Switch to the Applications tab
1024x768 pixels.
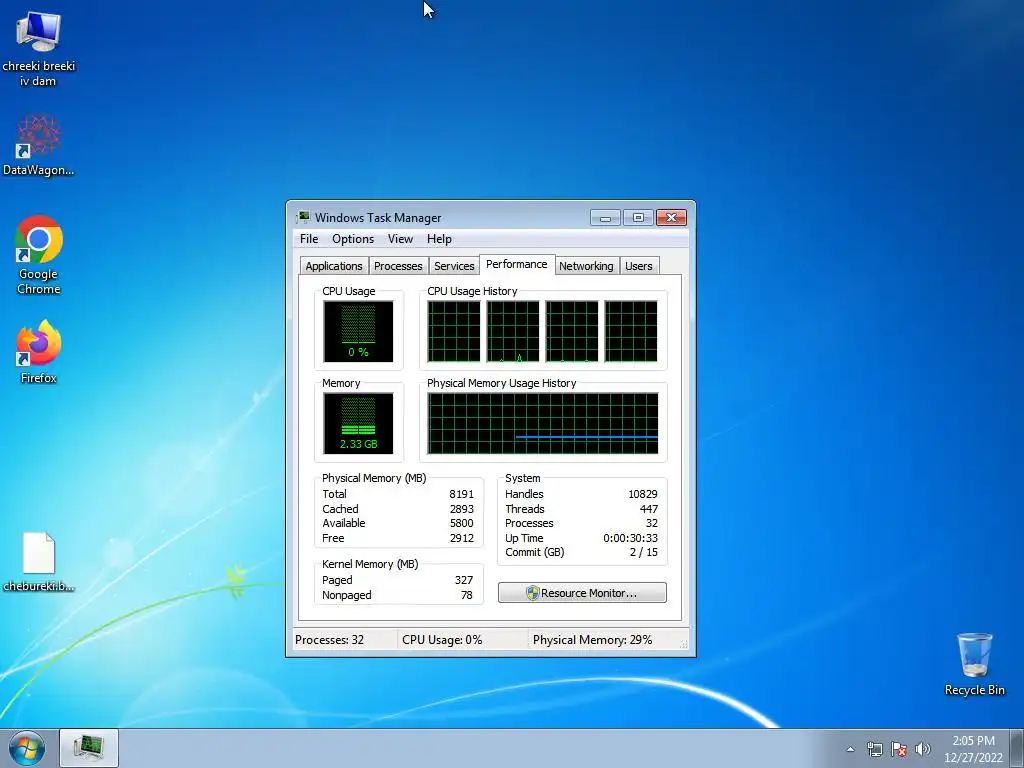tap(334, 266)
